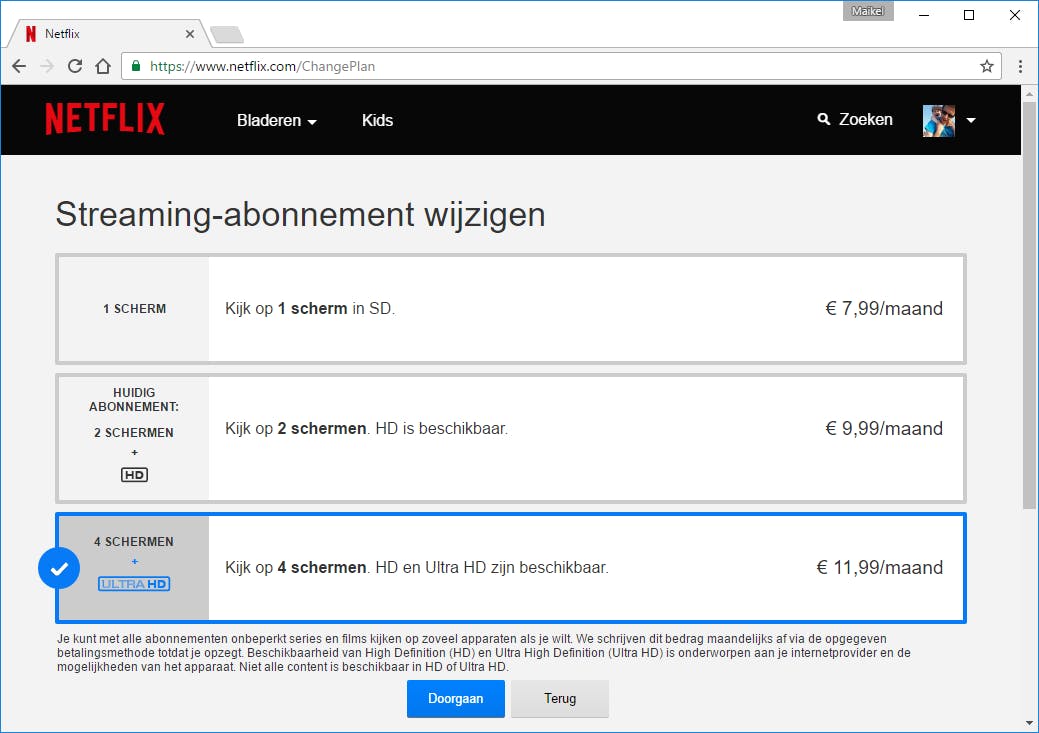Image resolution: width=1039 pixels, height=733 pixels.
Task: Click the Terug button
Action: [560, 699]
